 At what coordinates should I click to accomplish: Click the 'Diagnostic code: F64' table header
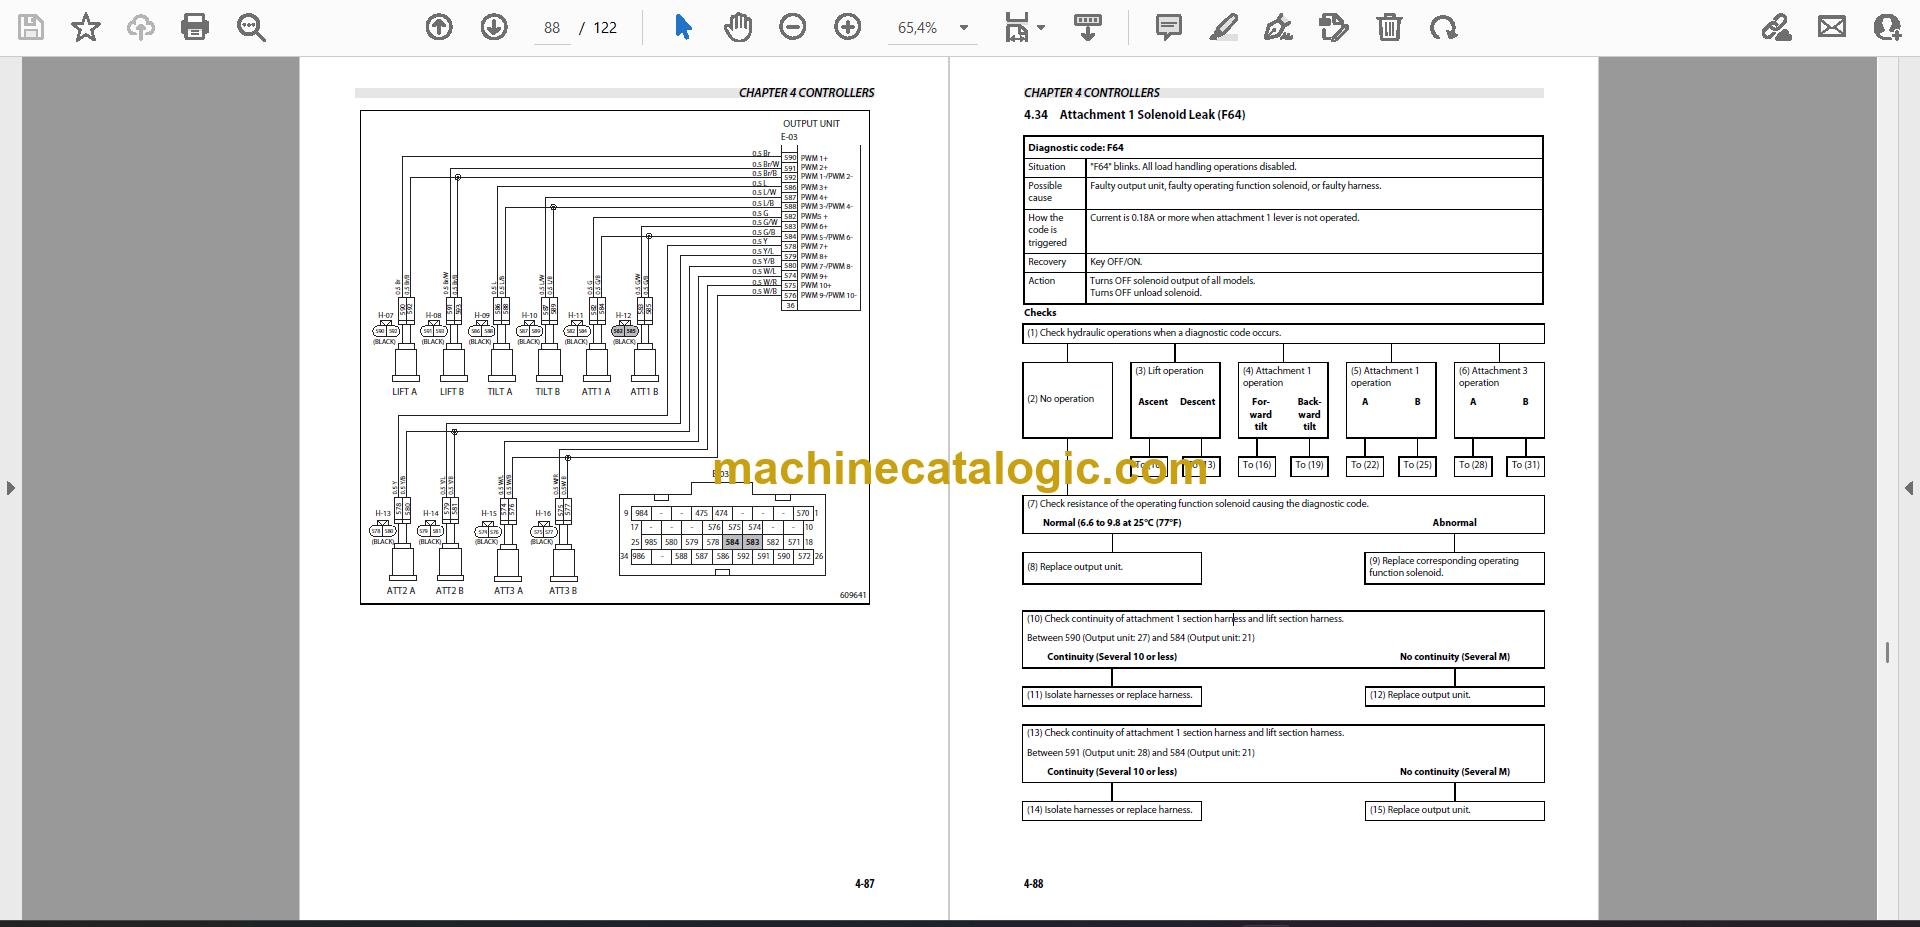(x=1283, y=147)
